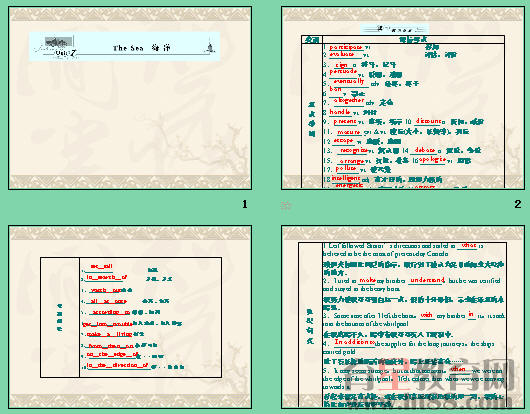The image size is (530, 414).
Task: Click the red word 'persuade' on slide 2
Action: coord(343,72)
